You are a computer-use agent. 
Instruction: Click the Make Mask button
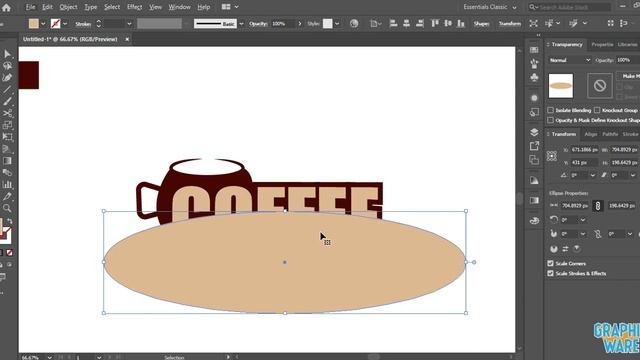point(629,76)
